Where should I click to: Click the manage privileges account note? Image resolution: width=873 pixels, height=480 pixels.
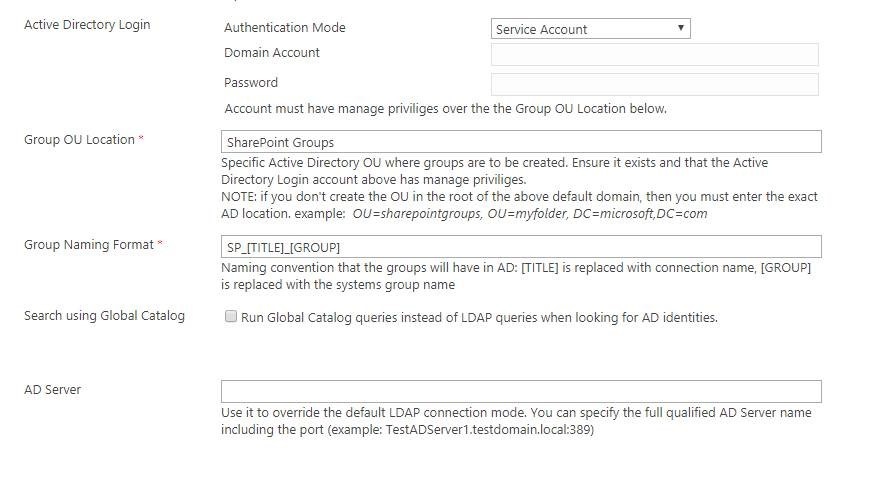(445, 108)
